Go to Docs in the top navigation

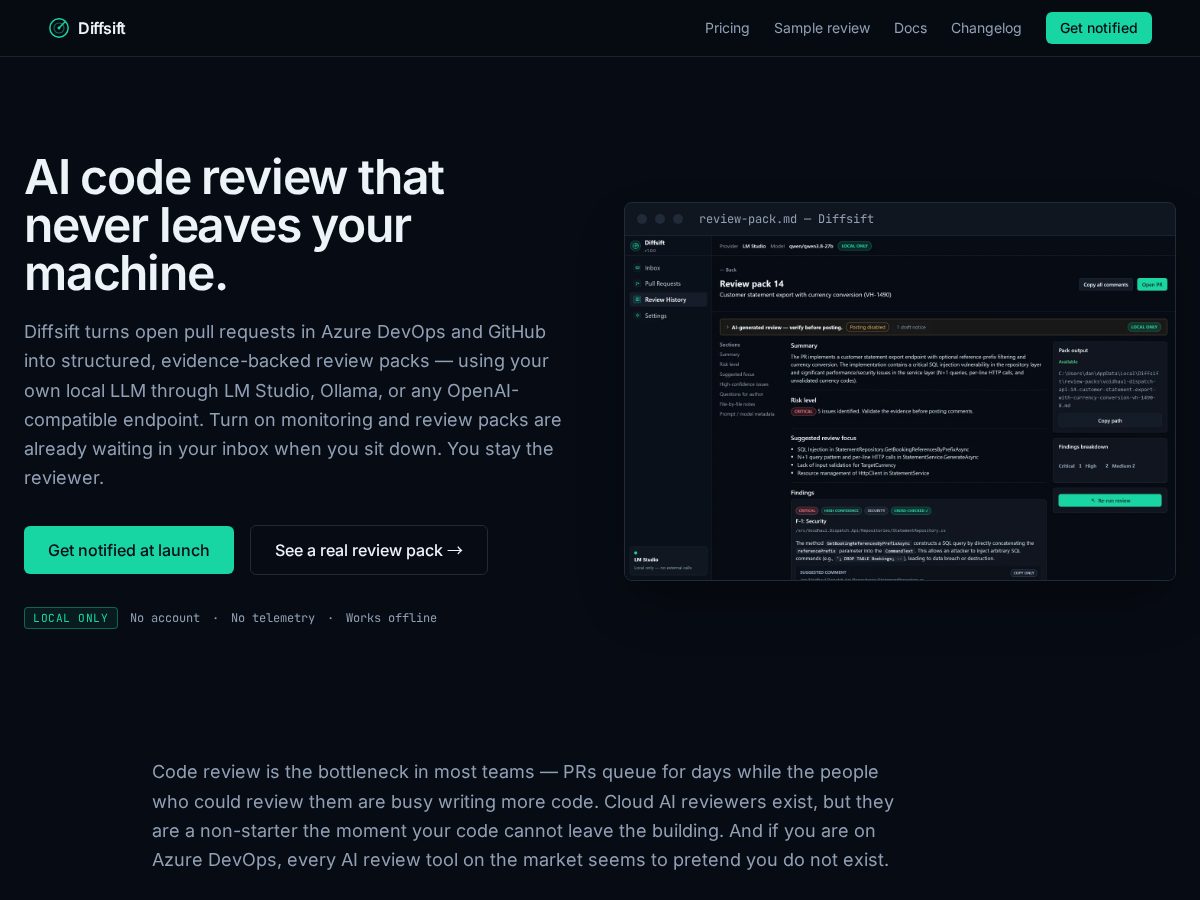(910, 28)
